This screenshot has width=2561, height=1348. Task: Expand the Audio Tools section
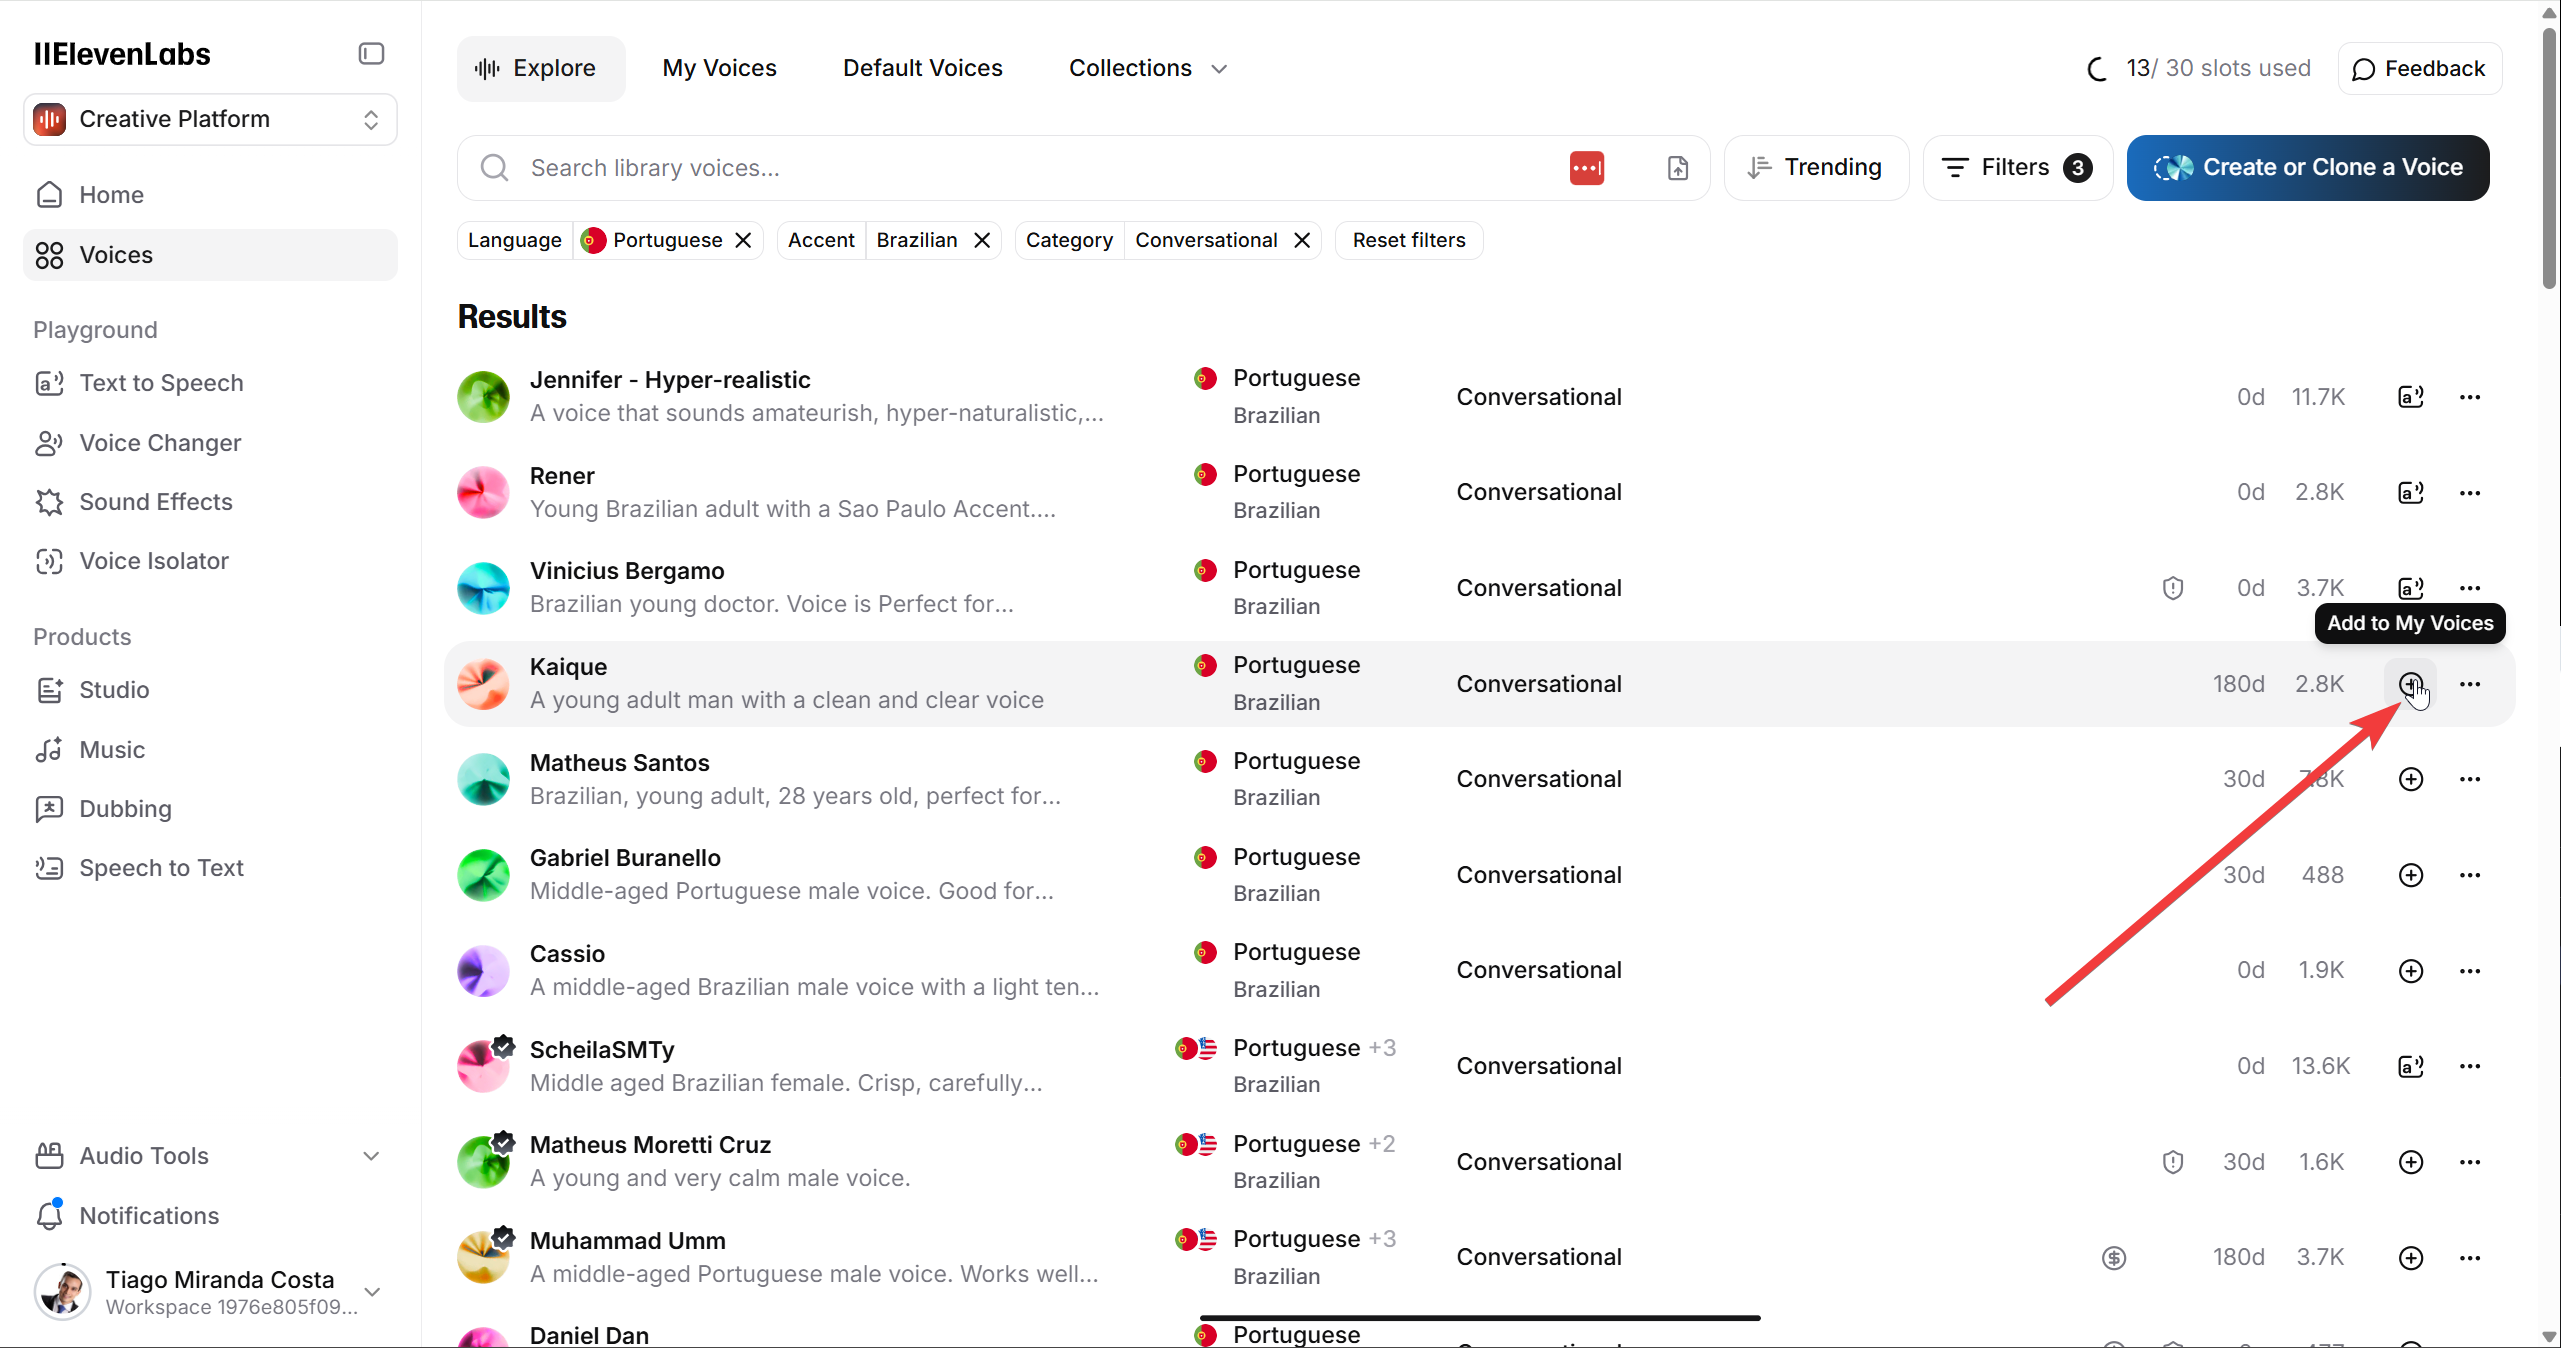pos(210,1156)
